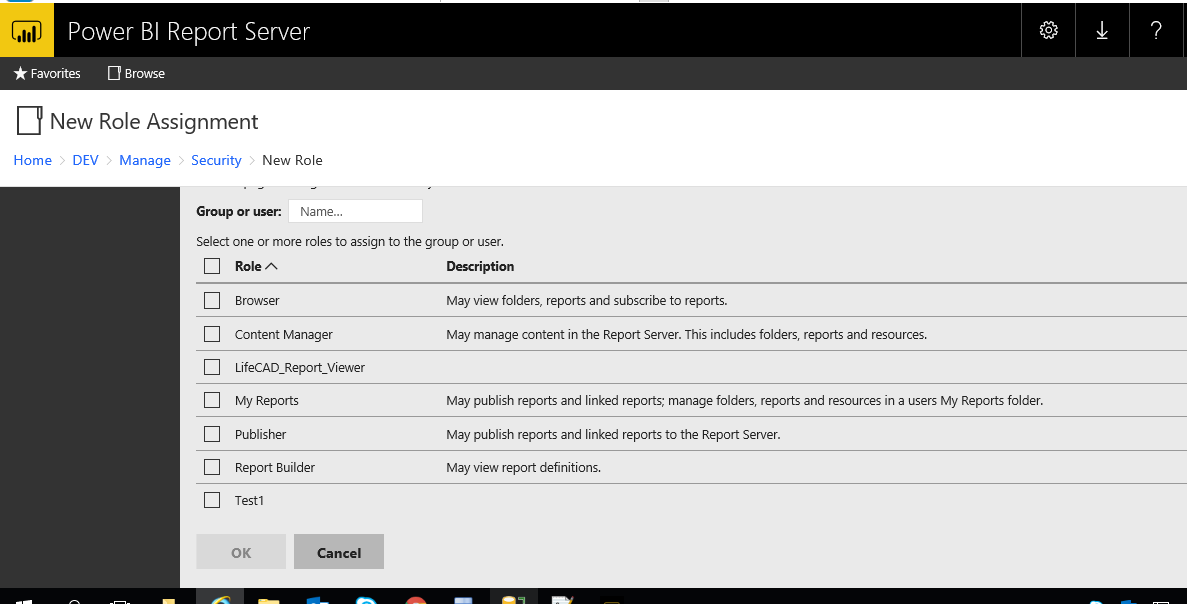Click the 'Group or user:' label
Screen dimensions: 1187x604
(x=238, y=211)
